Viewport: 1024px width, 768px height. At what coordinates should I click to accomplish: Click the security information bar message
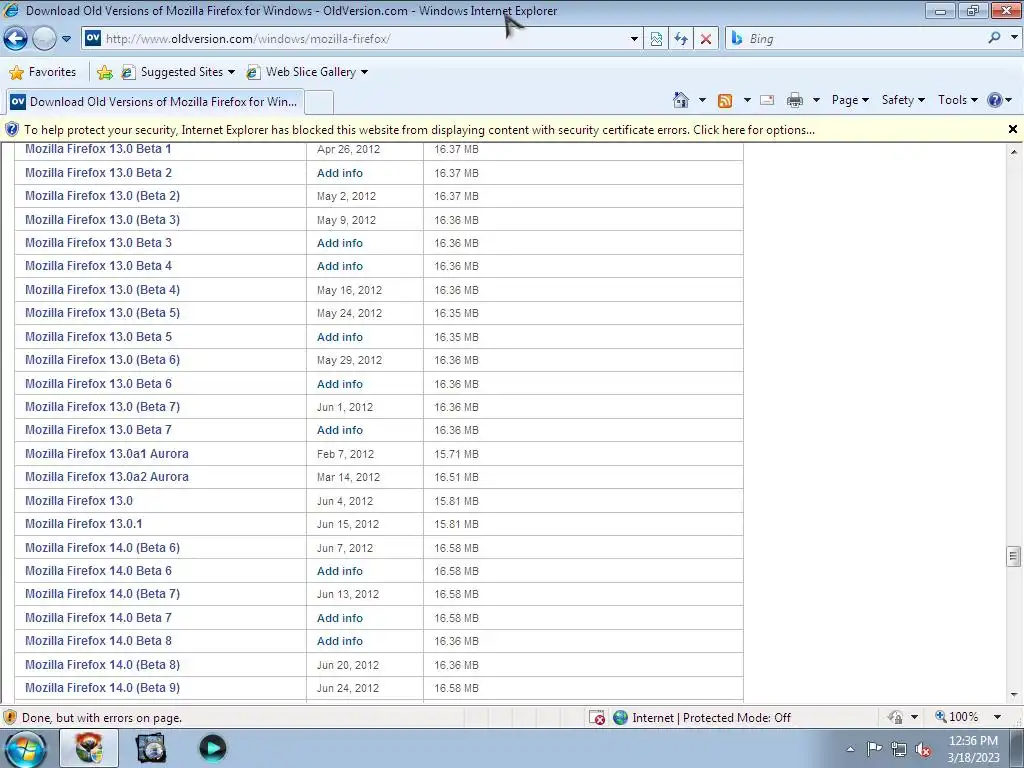pyautogui.click(x=419, y=129)
